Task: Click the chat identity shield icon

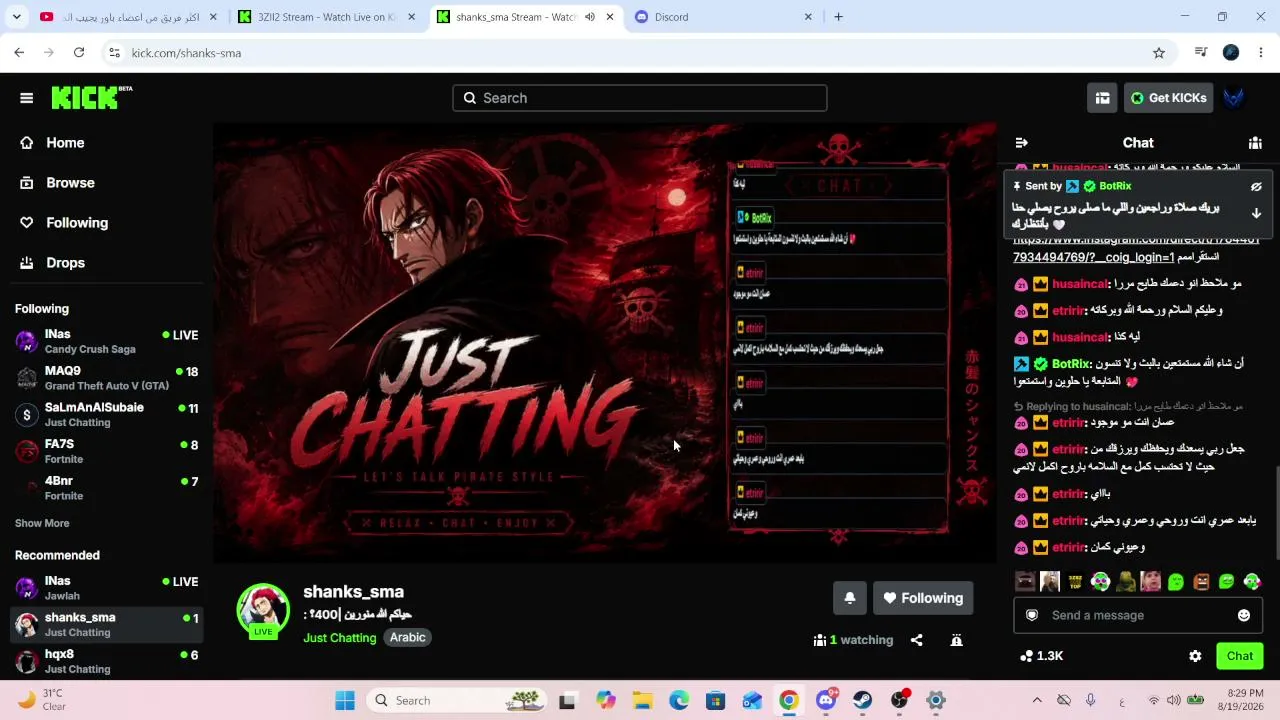Action: click(1032, 615)
